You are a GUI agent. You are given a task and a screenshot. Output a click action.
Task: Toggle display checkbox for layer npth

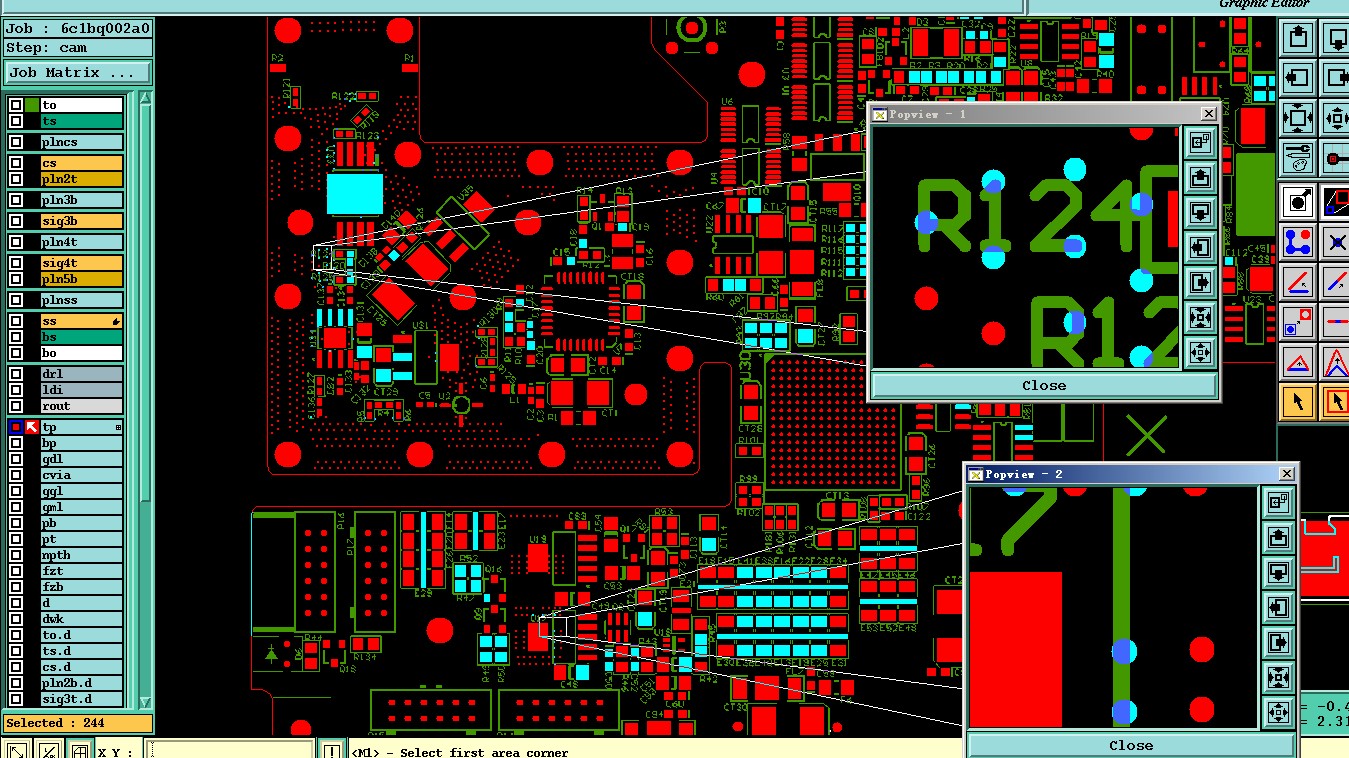[16, 555]
